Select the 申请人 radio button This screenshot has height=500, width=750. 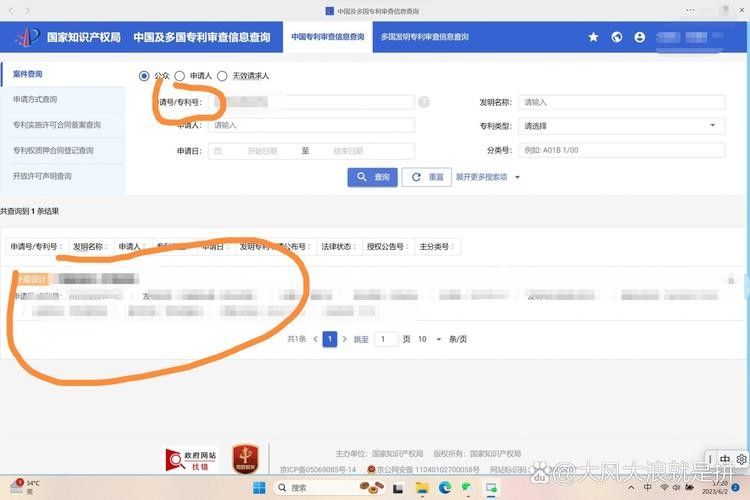pyautogui.click(x=179, y=76)
